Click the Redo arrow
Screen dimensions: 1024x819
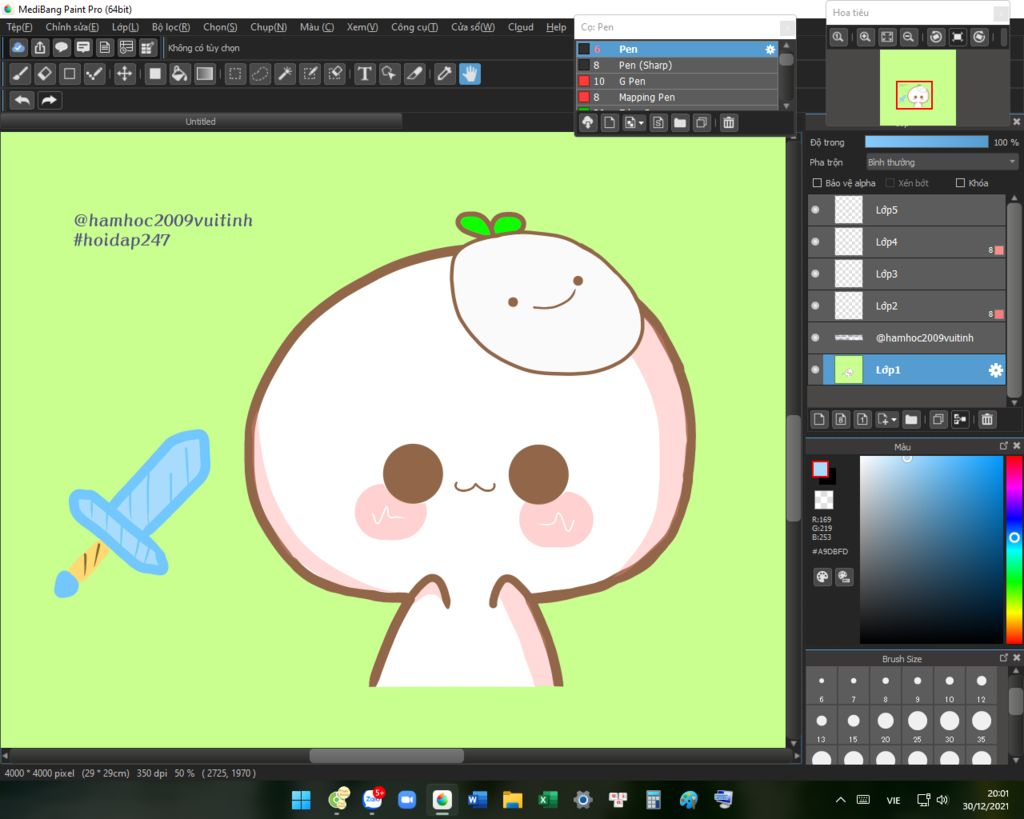point(49,100)
